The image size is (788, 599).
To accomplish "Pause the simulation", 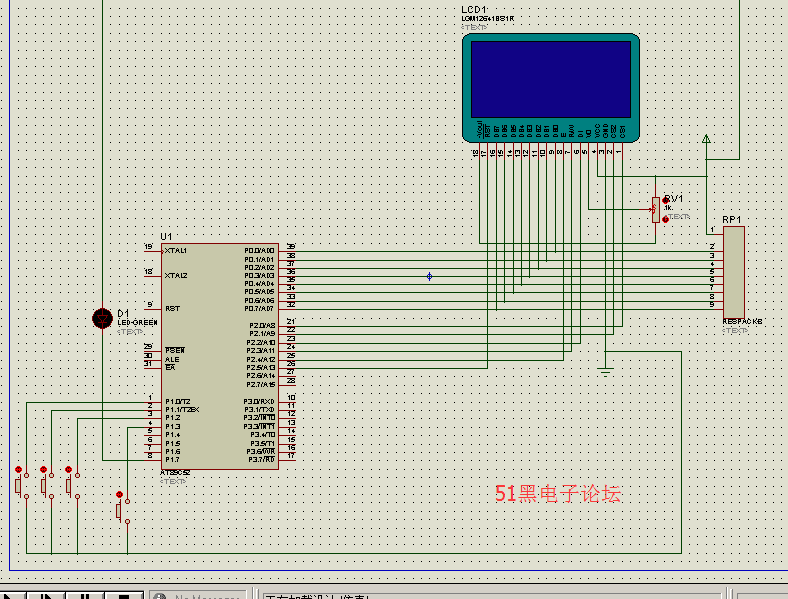I will 84,595.
